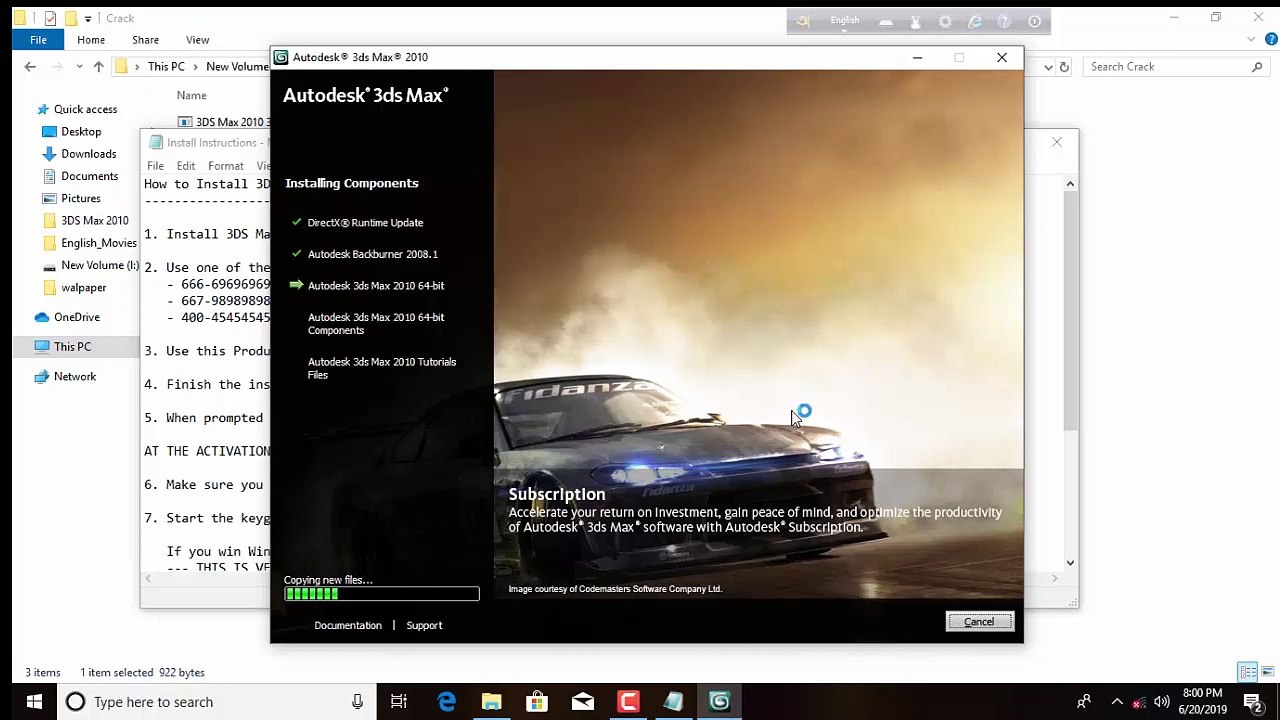The image size is (1280, 720).
Task: Open the Action Center notifications
Action: pos(1253,702)
